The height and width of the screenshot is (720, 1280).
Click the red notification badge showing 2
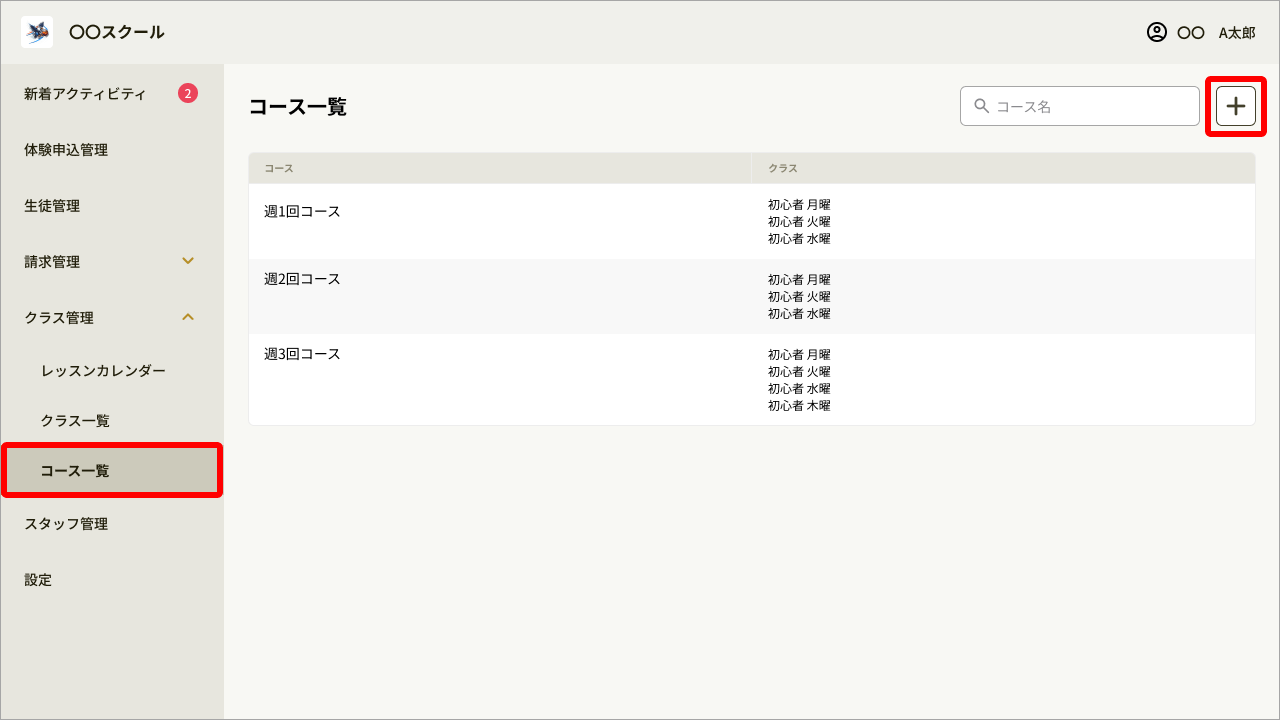click(186, 92)
